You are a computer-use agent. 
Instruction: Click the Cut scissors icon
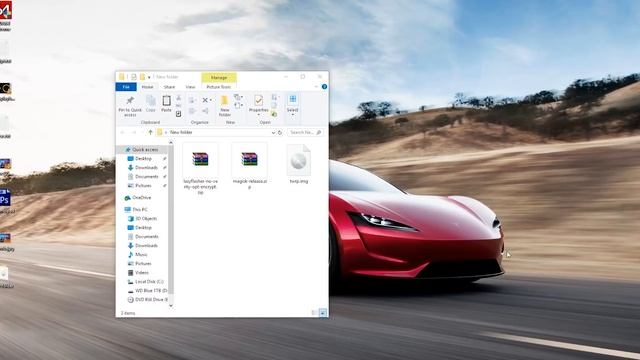coord(178,98)
